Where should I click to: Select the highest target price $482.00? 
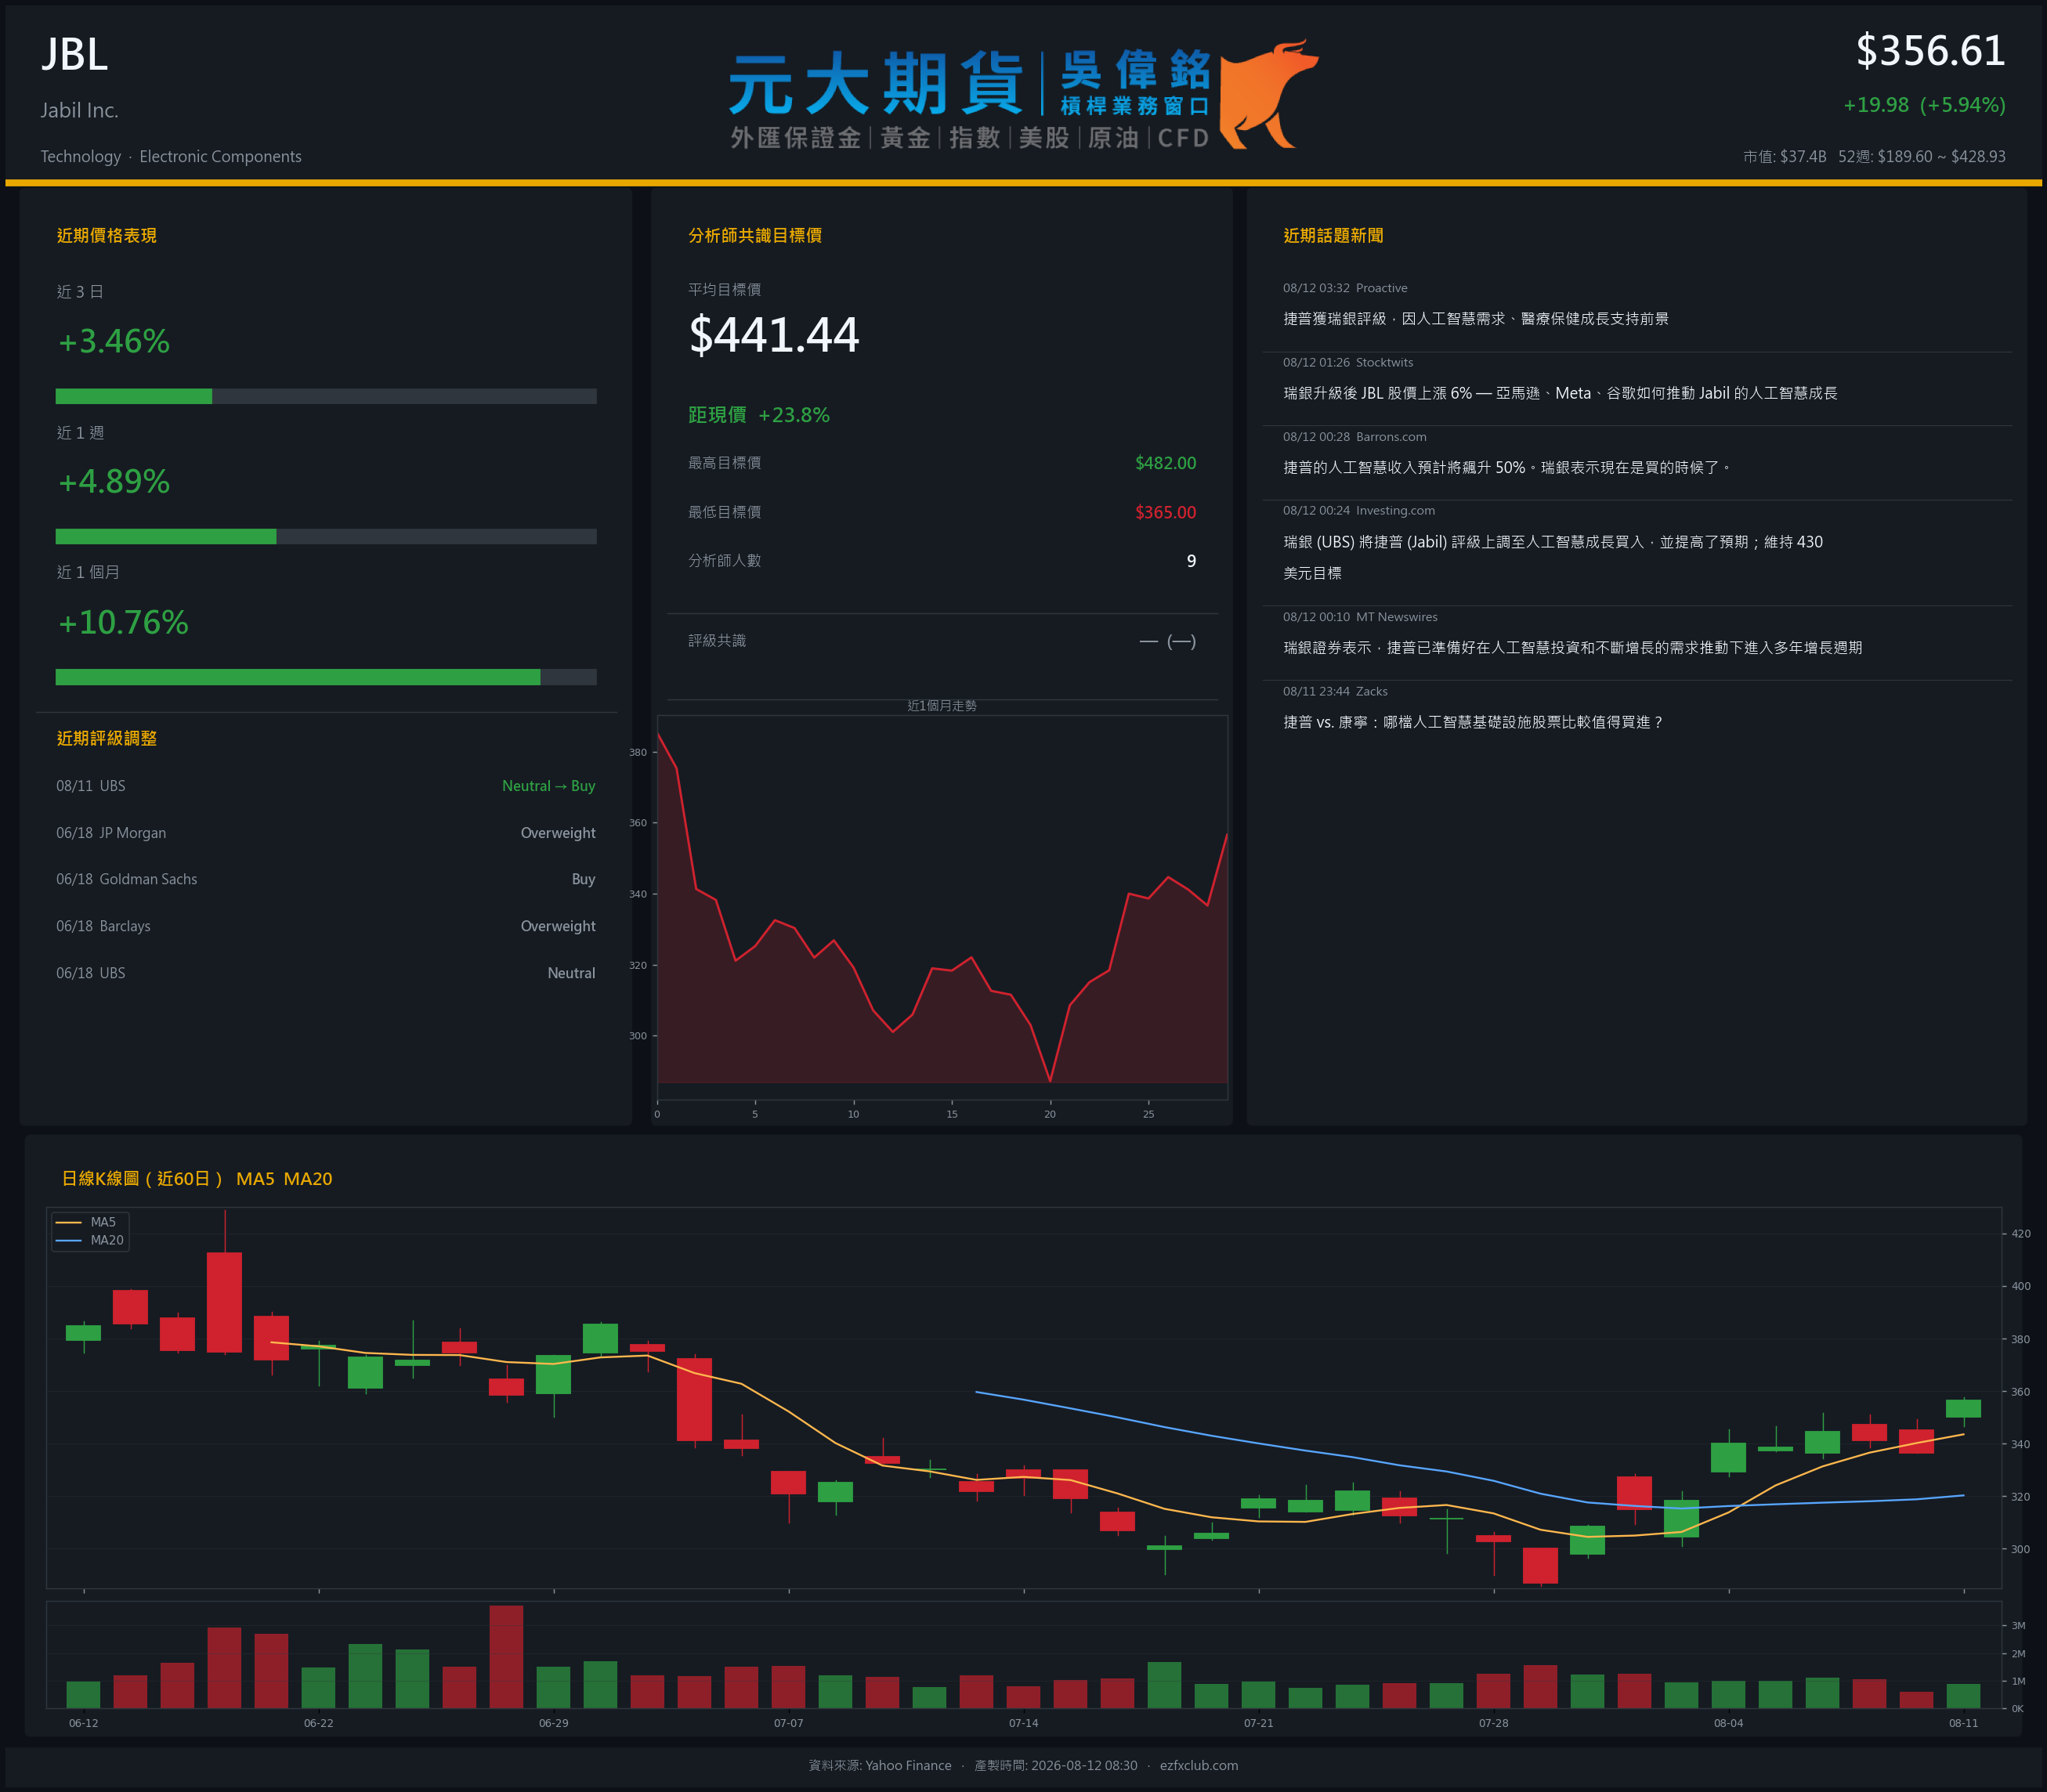click(1165, 463)
